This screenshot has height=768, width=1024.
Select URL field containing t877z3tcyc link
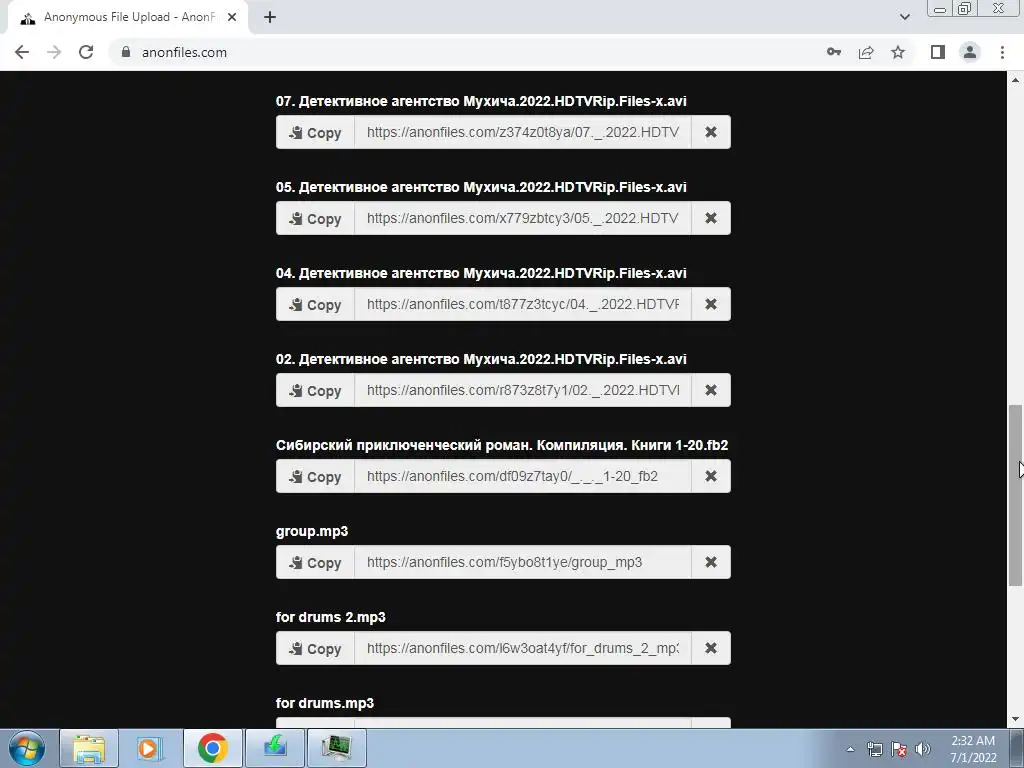523,304
